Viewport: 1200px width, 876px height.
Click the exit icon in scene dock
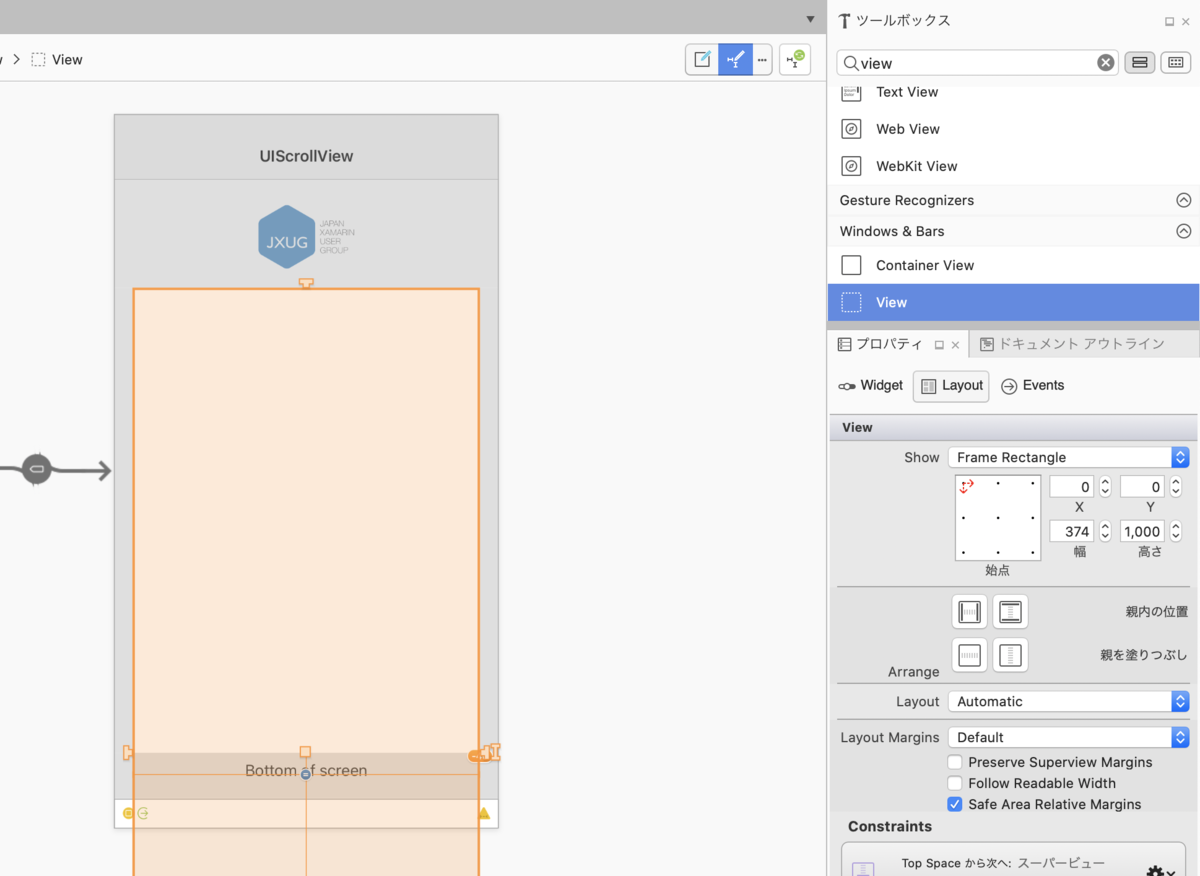click(143, 813)
